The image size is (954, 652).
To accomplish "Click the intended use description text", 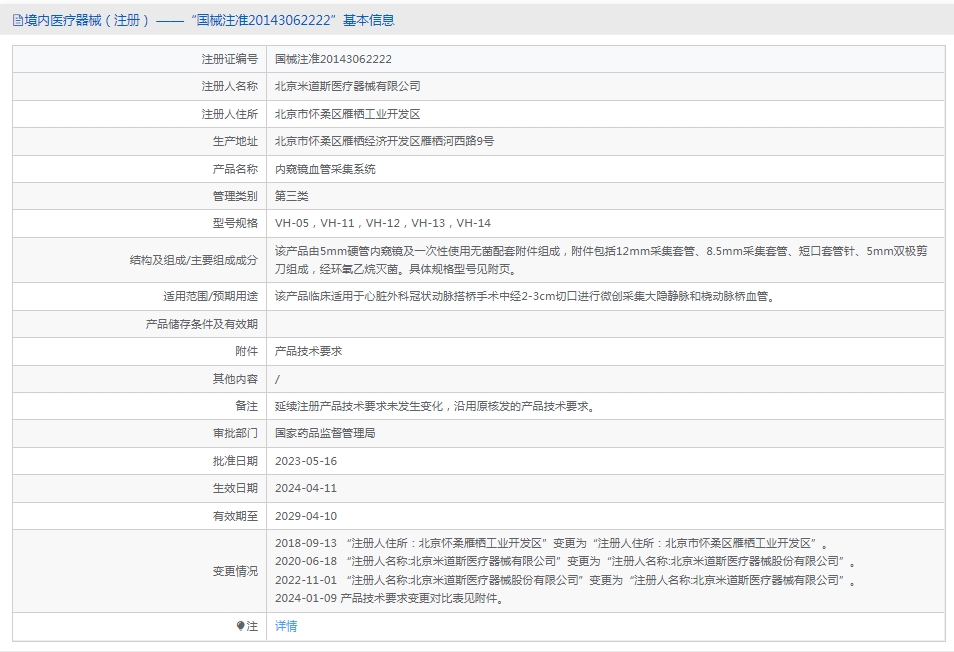I will click(x=524, y=296).
